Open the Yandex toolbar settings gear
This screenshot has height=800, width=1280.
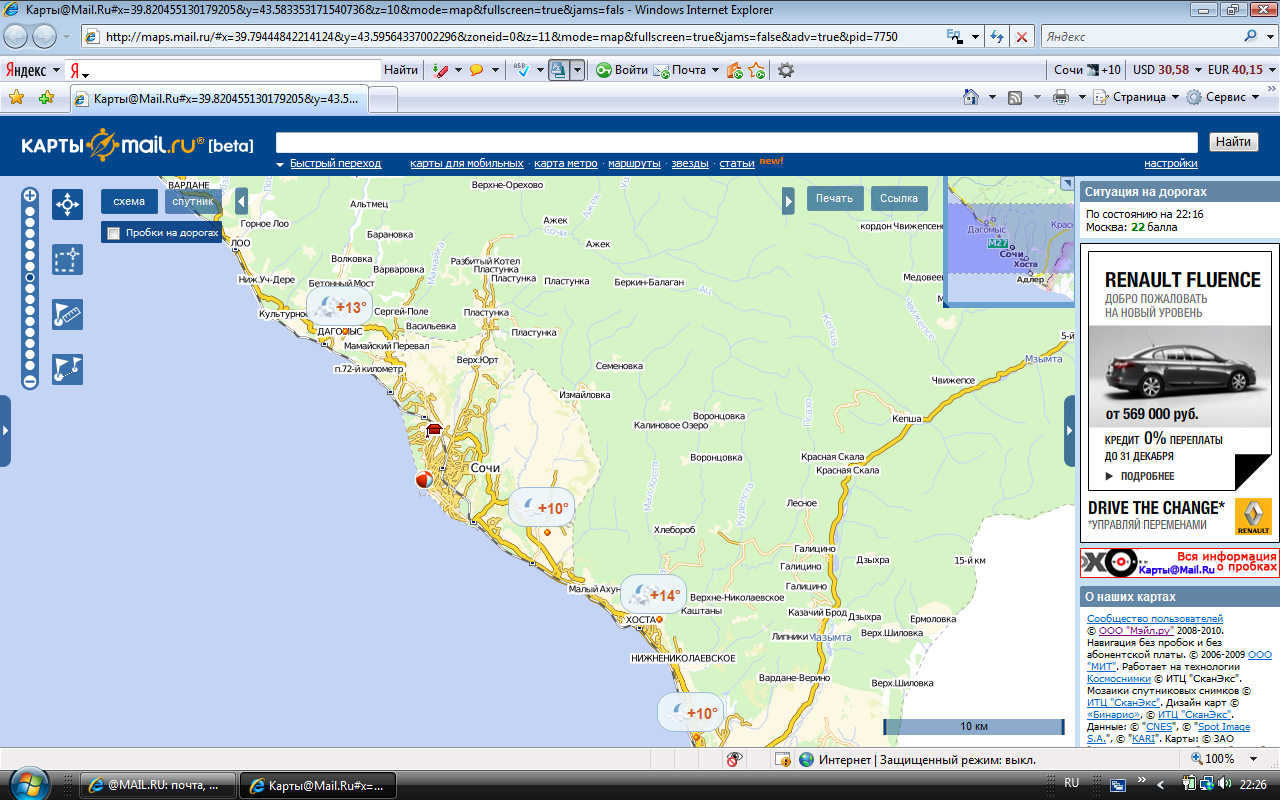[x=786, y=70]
